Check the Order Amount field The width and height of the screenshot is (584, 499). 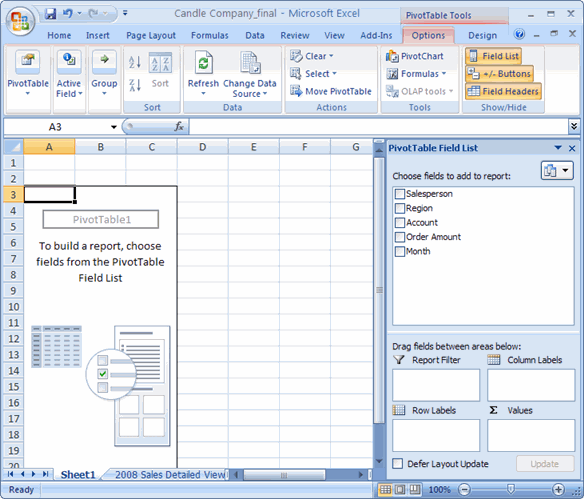[400, 237]
